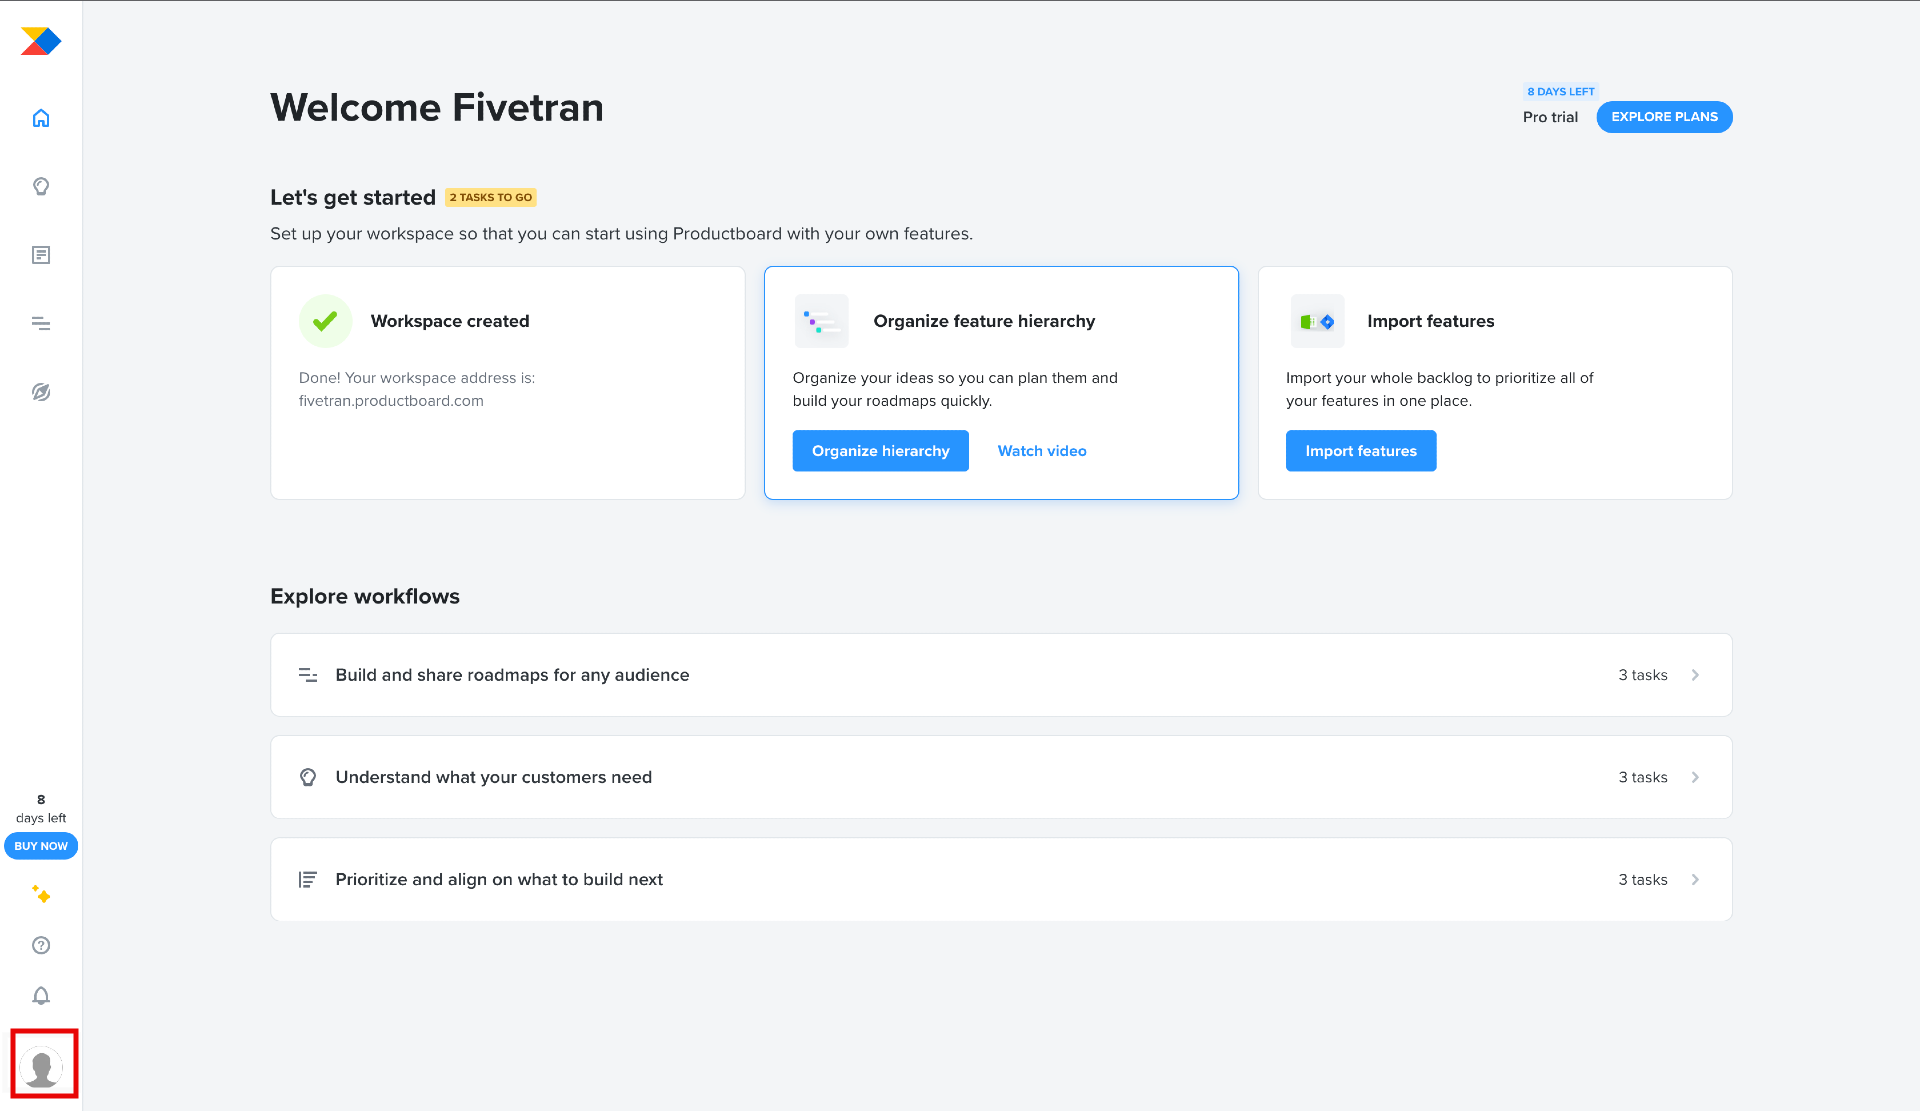Click the Buy Now button

pos(41,846)
